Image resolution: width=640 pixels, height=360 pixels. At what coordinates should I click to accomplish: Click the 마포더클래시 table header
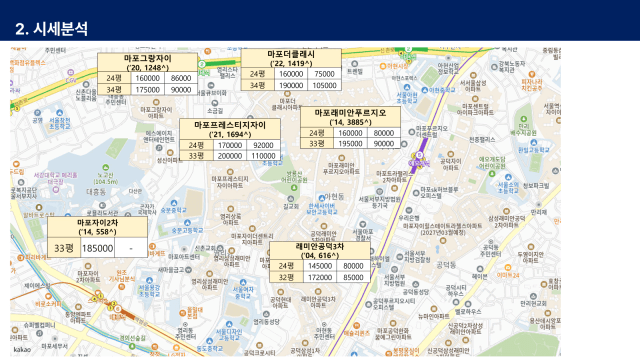[291, 58]
